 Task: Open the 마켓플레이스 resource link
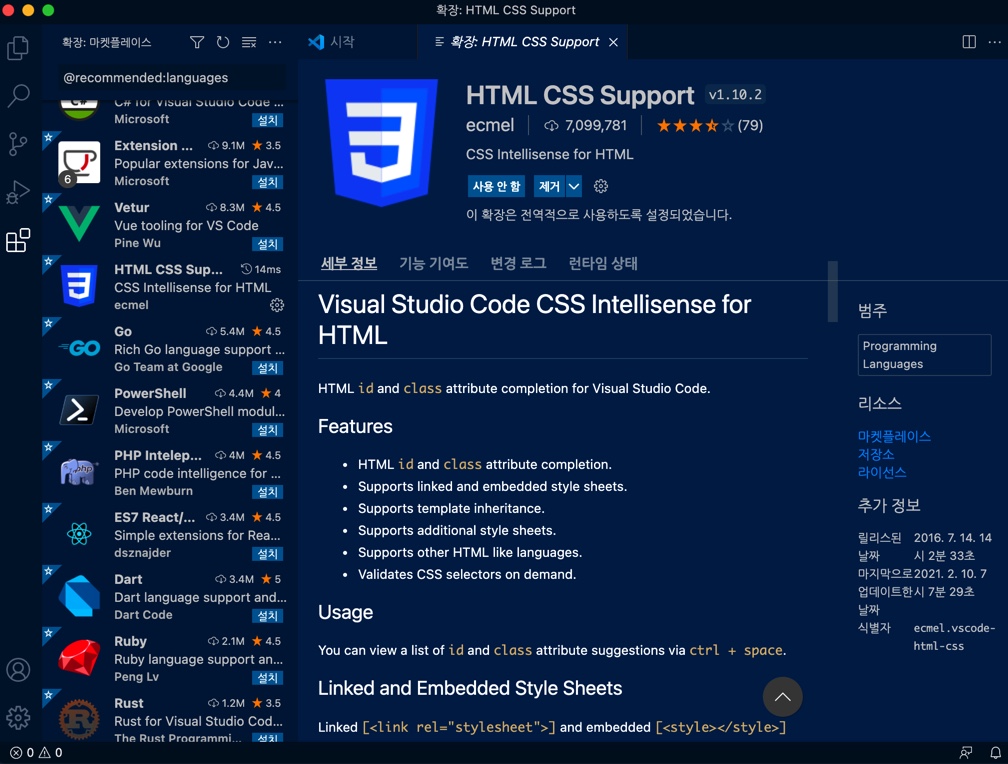[894, 436]
